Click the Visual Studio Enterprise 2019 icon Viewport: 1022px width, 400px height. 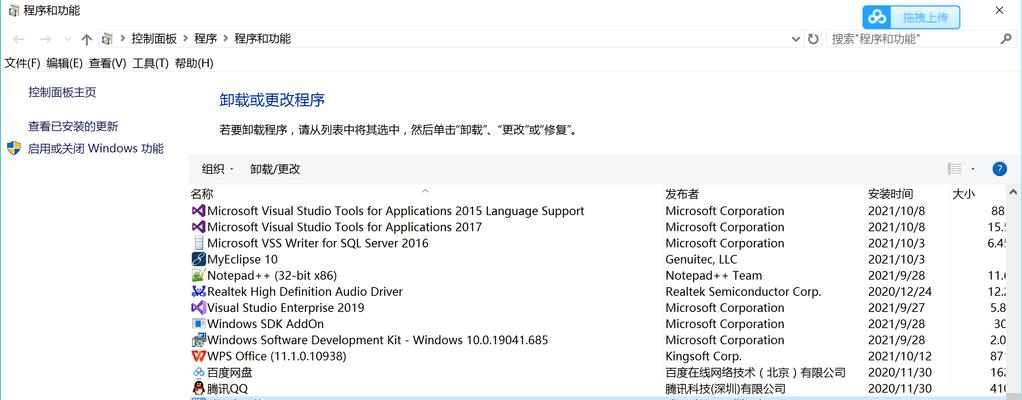tap(199, 307)
